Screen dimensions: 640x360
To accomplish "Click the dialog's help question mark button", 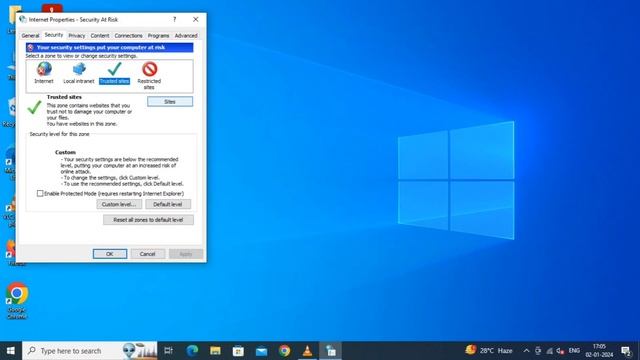I will pos(174,19).
